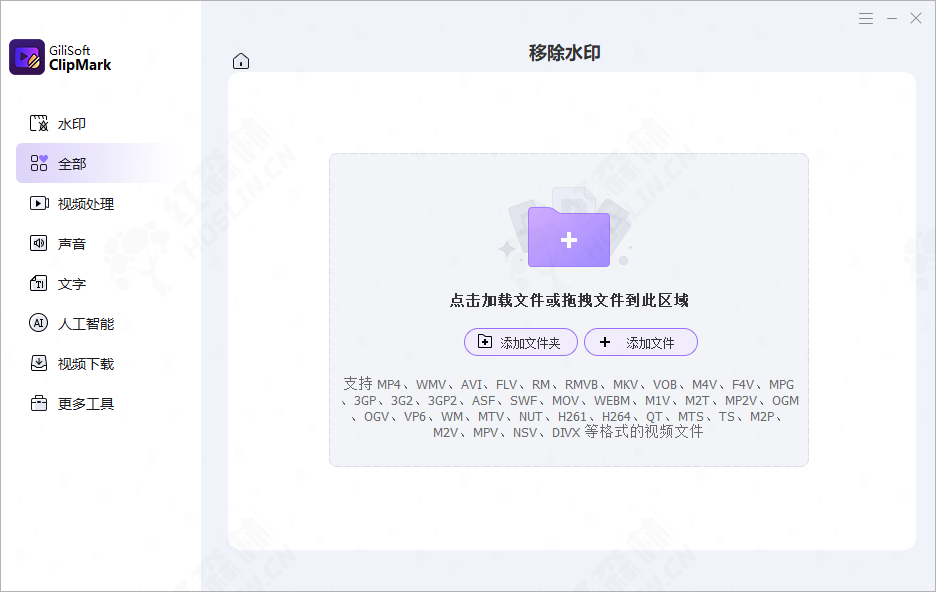
Task: Click the 添加文件 button
Action: pyautogui.click(x=641, y=342)
